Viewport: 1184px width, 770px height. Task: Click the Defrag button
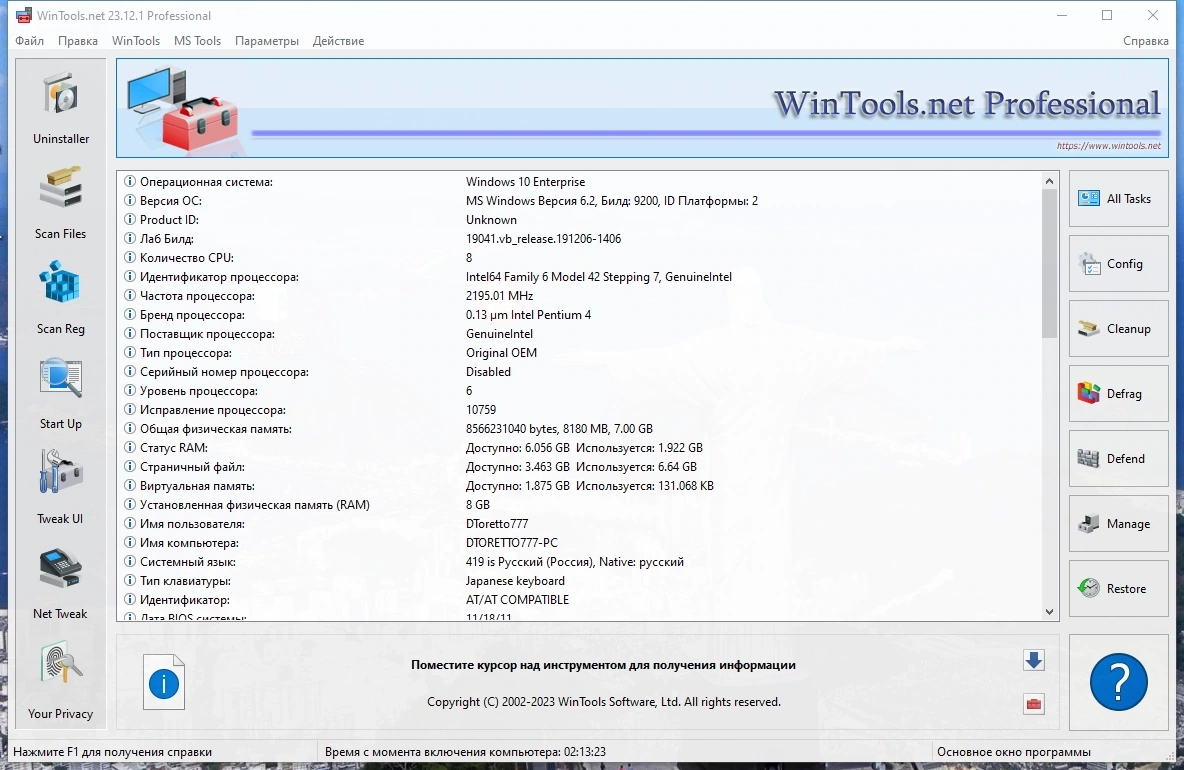point(1118,393)
